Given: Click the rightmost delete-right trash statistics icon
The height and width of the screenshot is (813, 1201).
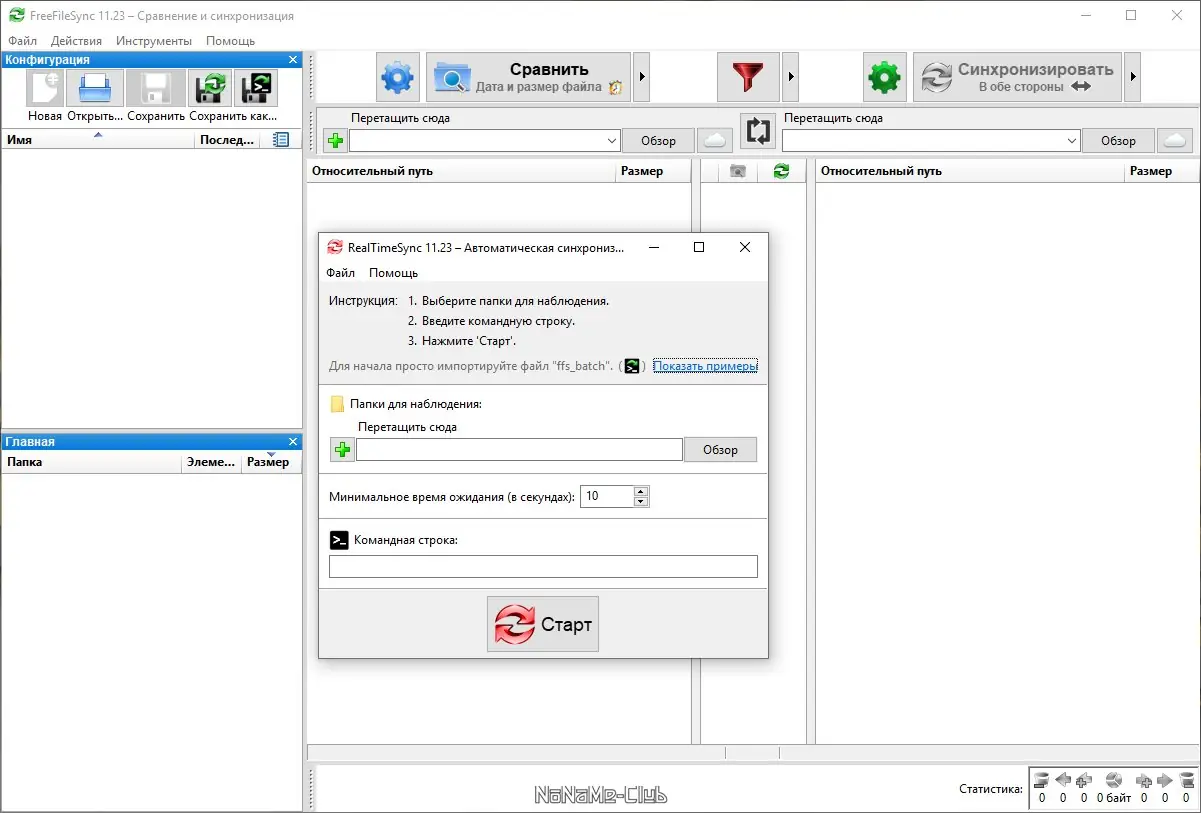Looking at the screenshot, I should [x=1187, y=781].
